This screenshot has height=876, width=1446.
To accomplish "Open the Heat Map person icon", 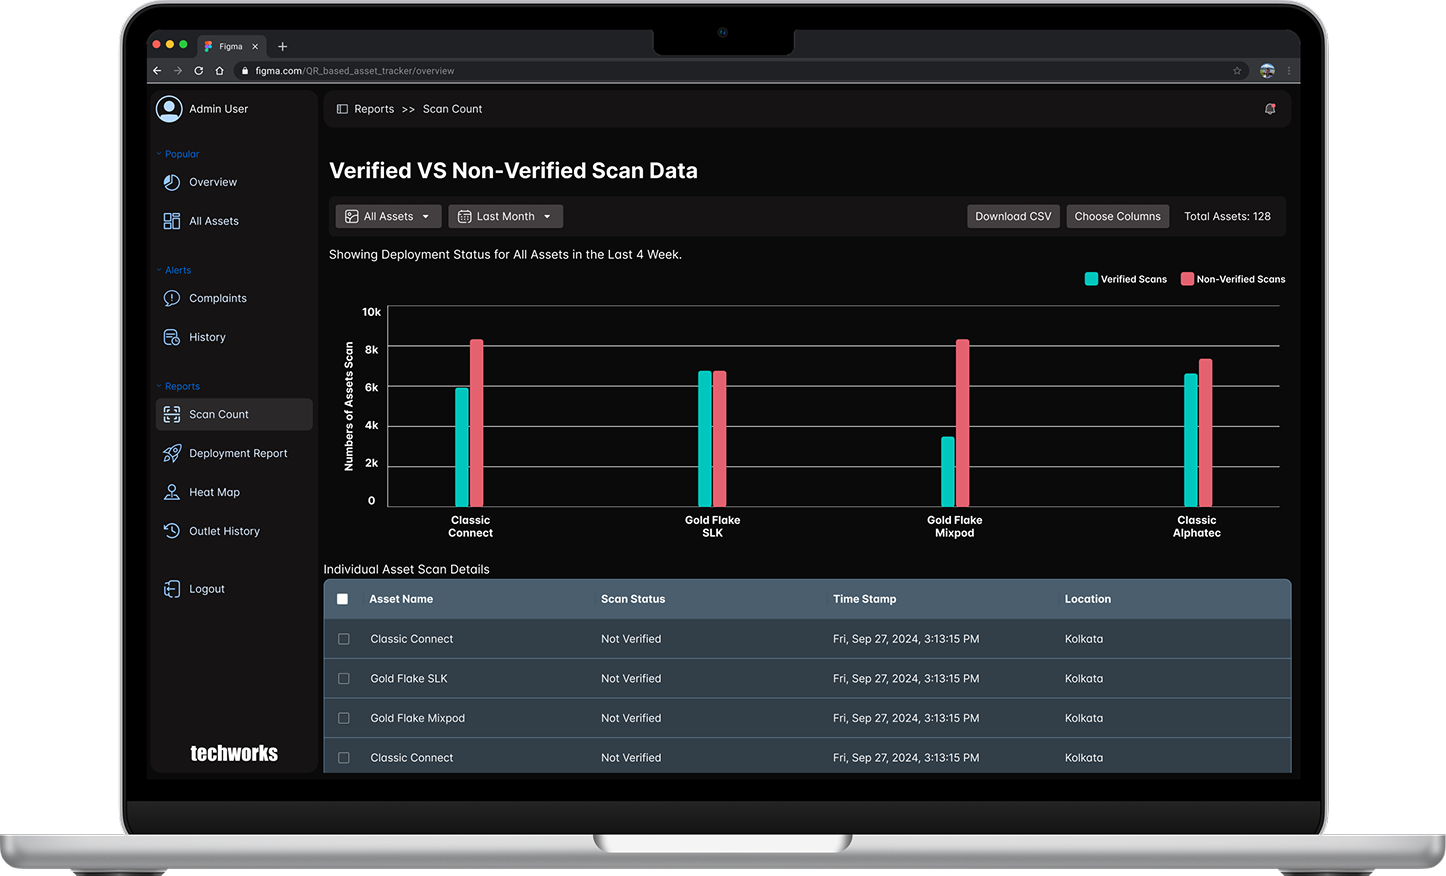I will (x=172, y=492).
